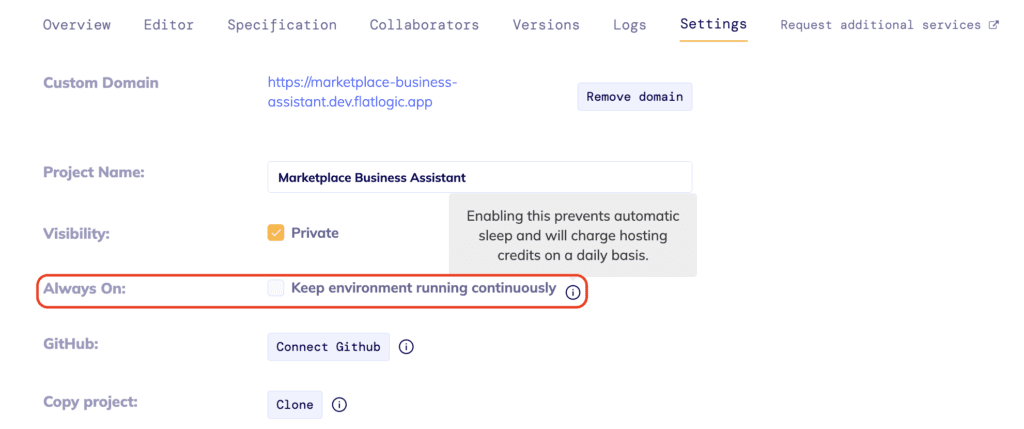Click the Keep environment running continuously label
The image size is (1024, 429).
coord(423,288)
